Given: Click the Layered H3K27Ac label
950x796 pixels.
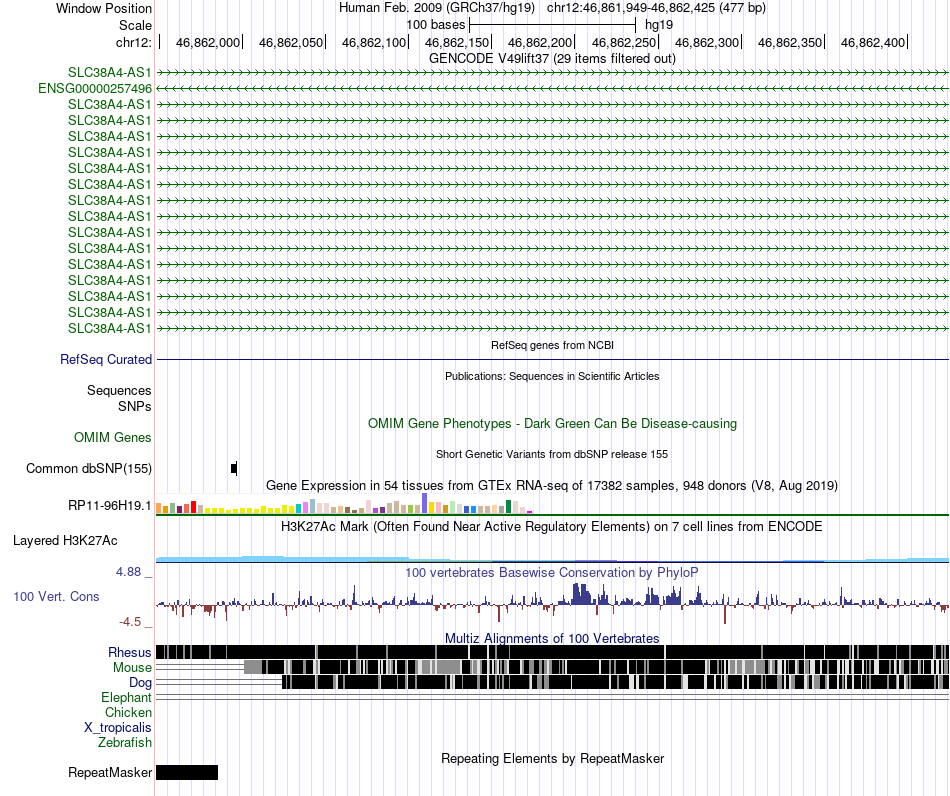Looking at the screenshot, I should [65, 540].
